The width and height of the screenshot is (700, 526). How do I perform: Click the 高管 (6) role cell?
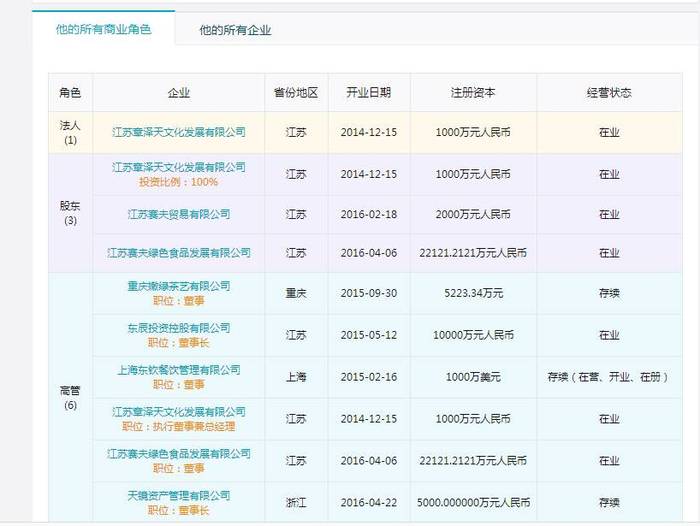70,398
